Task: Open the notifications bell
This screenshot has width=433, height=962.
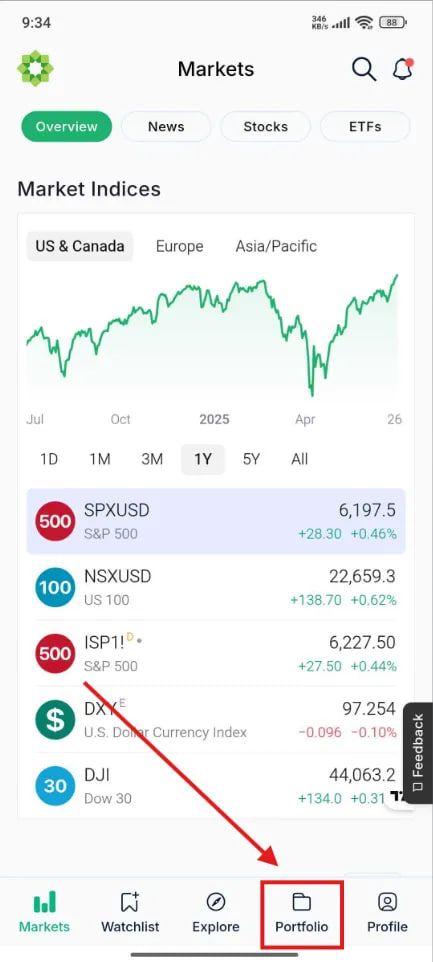Action: click(x=402, y=69)
